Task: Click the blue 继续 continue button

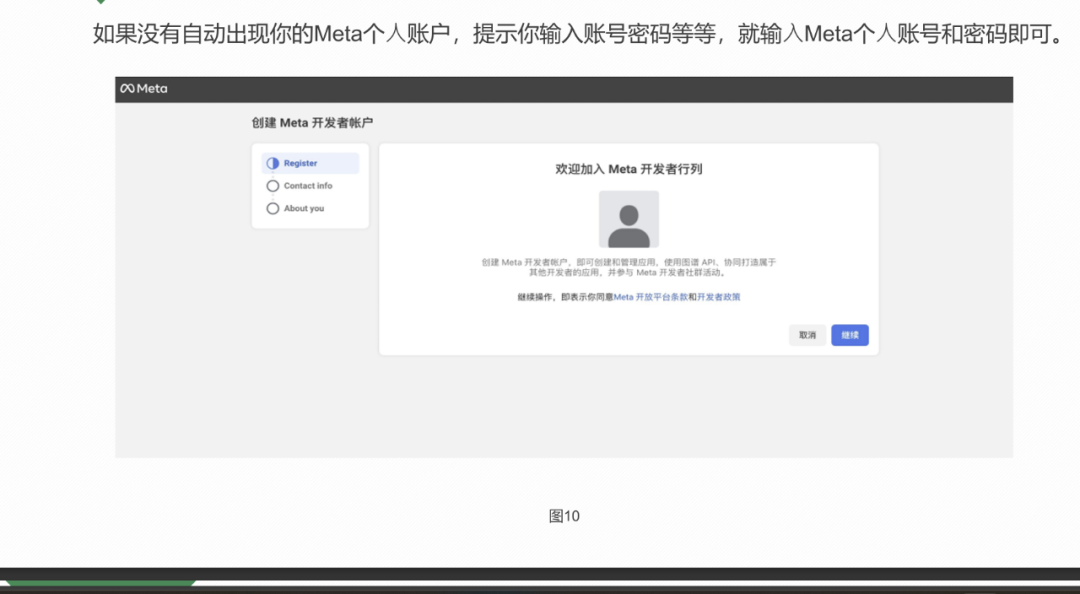Action: coord(850,335)
